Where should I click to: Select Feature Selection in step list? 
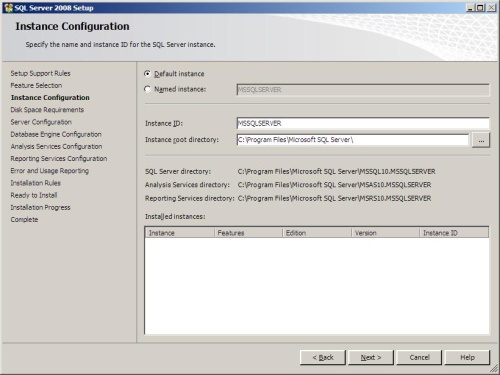[x=36, y=86]
